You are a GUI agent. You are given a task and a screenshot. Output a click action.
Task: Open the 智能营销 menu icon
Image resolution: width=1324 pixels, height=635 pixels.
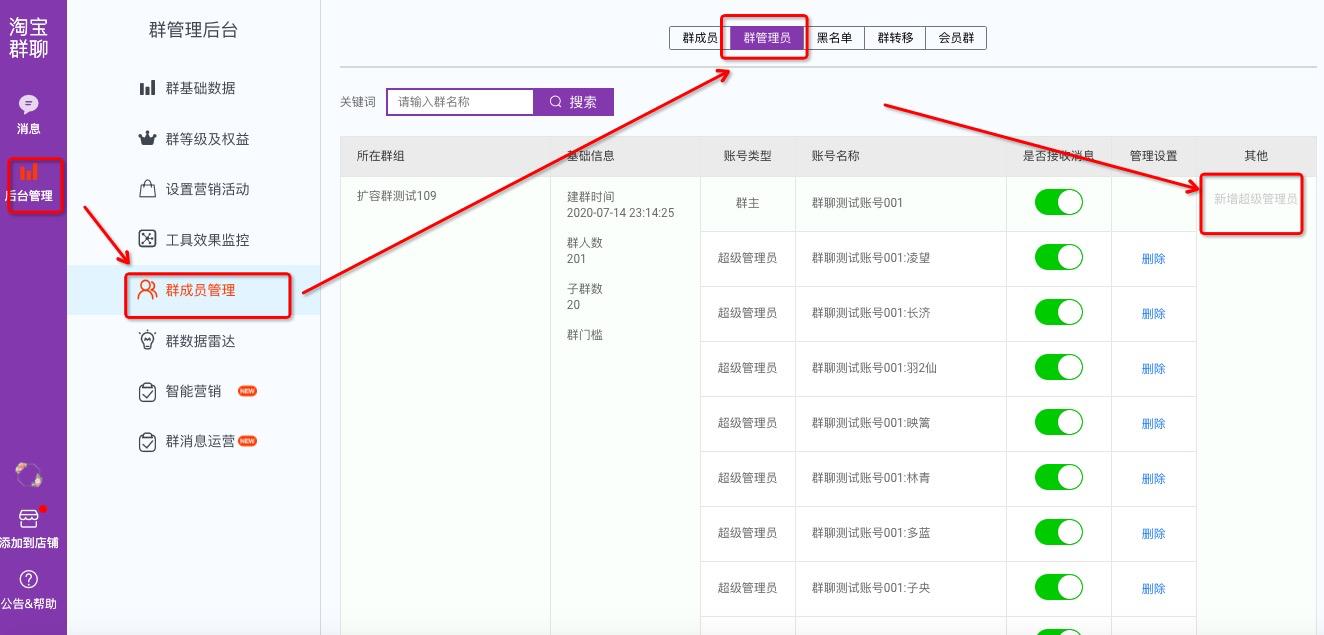click(x=148, y=391)
